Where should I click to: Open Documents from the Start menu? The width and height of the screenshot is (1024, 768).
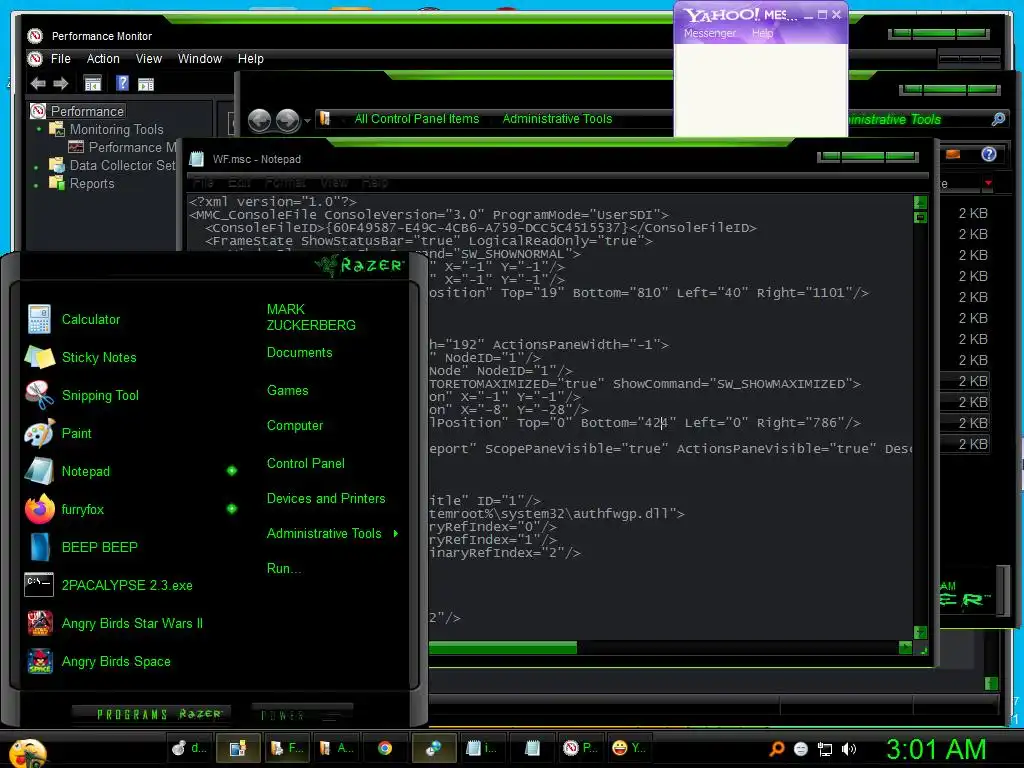[x=299, y=353]
